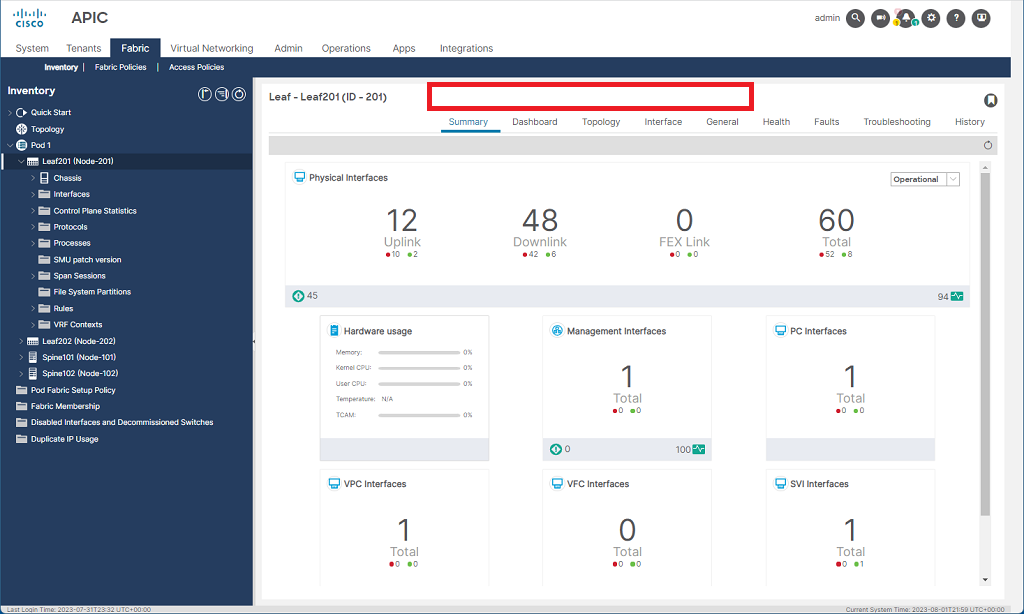Collapse the Leaf201 (Node-201) node
1024x614 pixels.
click(21, 161)
